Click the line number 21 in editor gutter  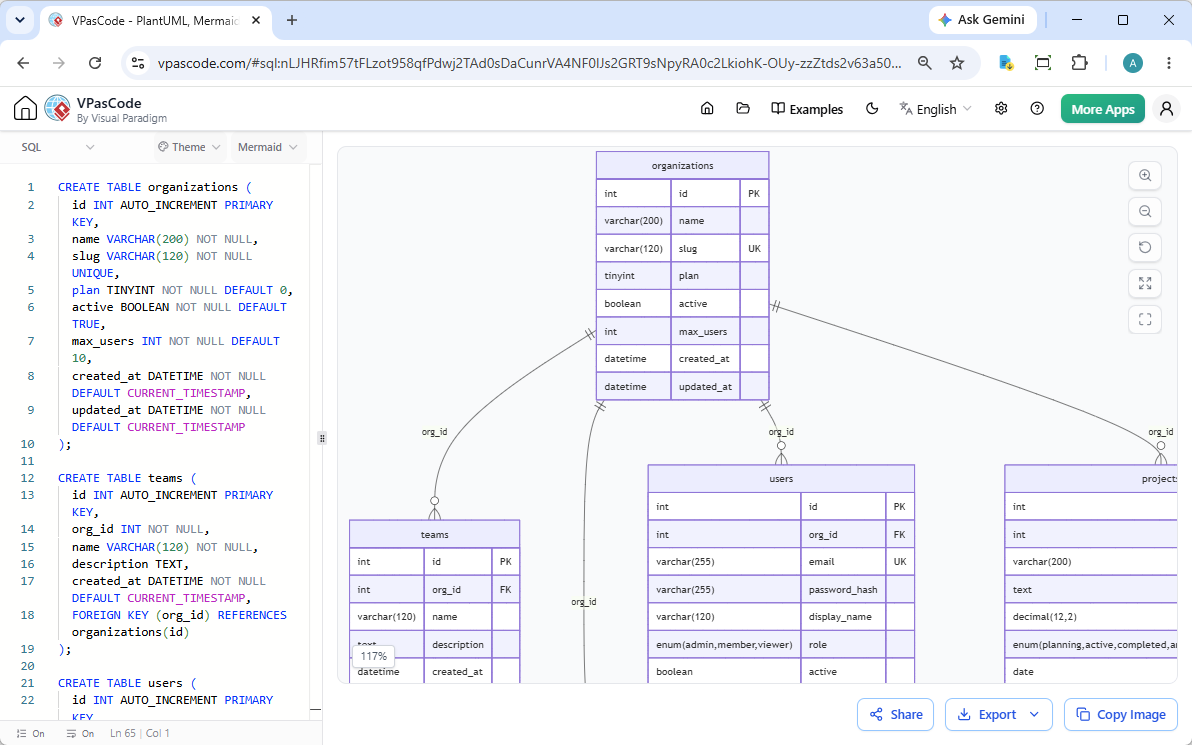click(27, 683)
